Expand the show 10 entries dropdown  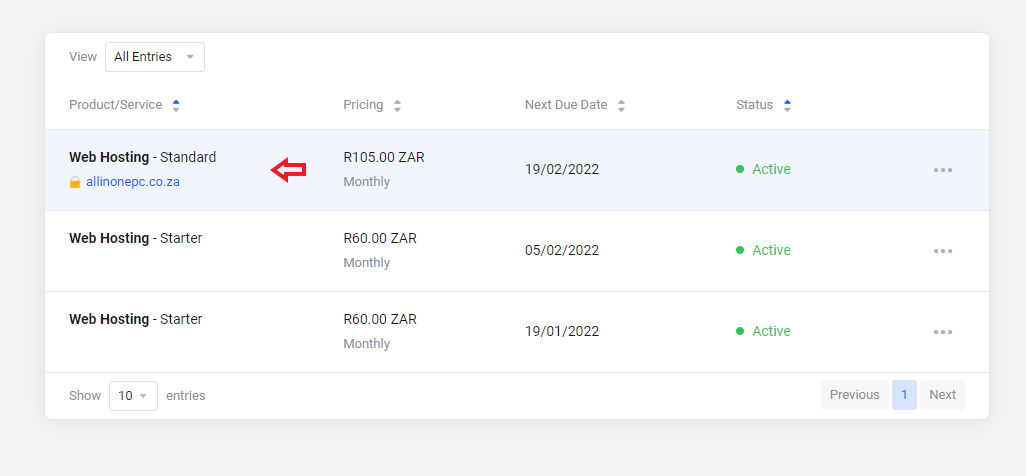[x=133, y=396]
